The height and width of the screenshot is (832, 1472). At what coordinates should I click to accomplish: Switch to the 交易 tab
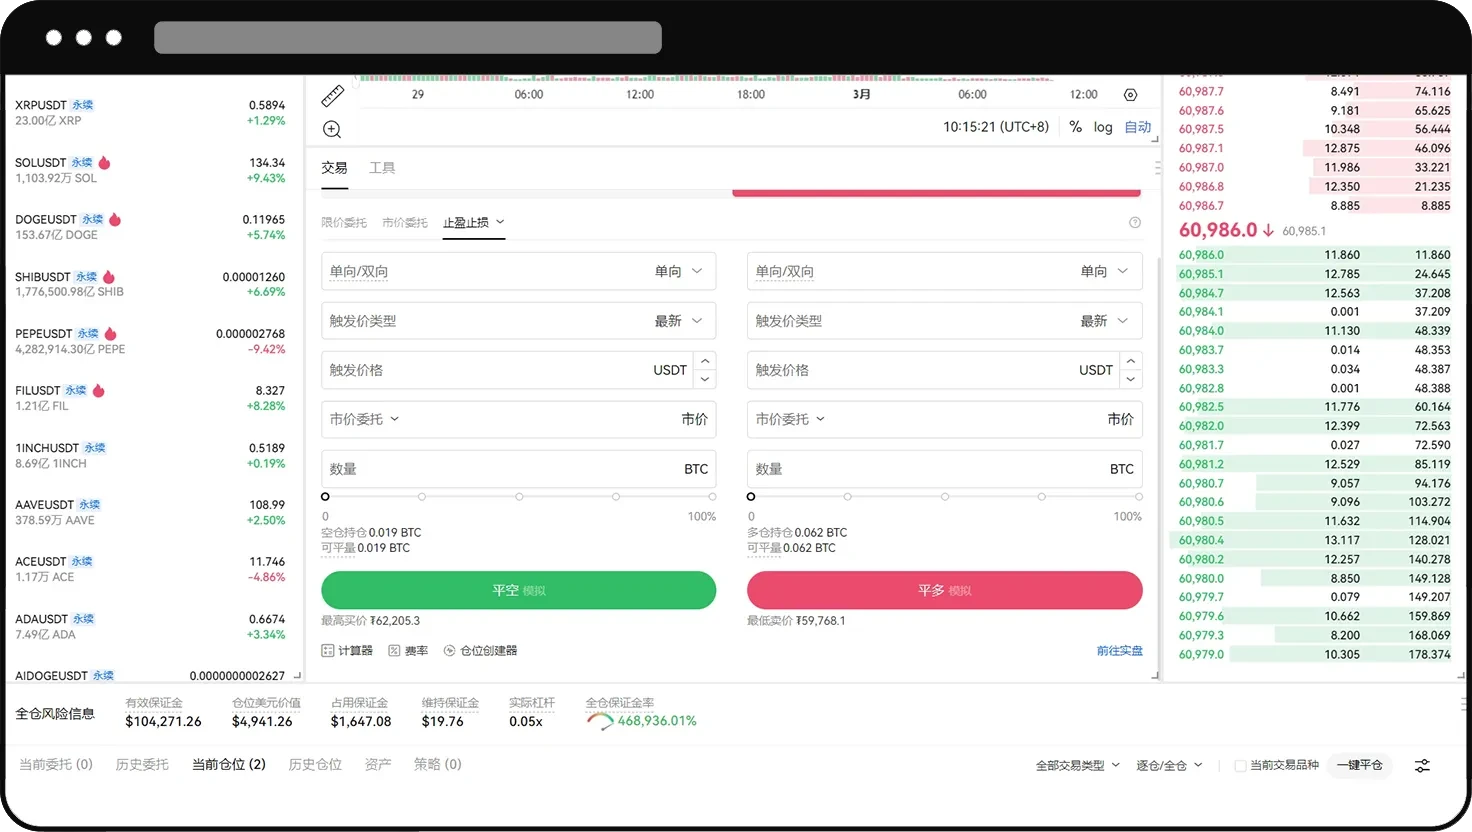(334, 168)
